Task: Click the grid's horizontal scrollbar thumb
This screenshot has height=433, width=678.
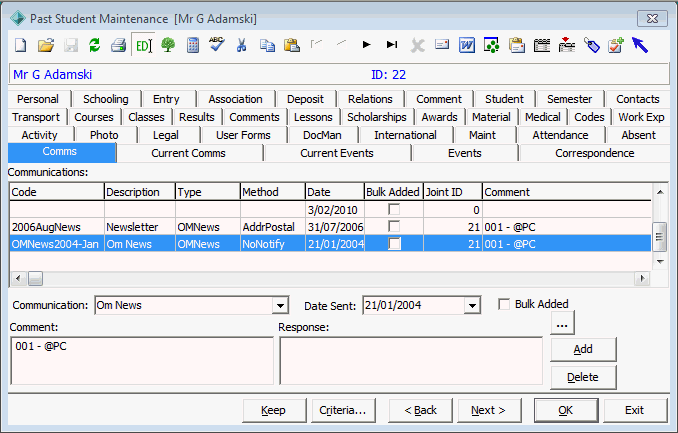Action: [35, 279]
